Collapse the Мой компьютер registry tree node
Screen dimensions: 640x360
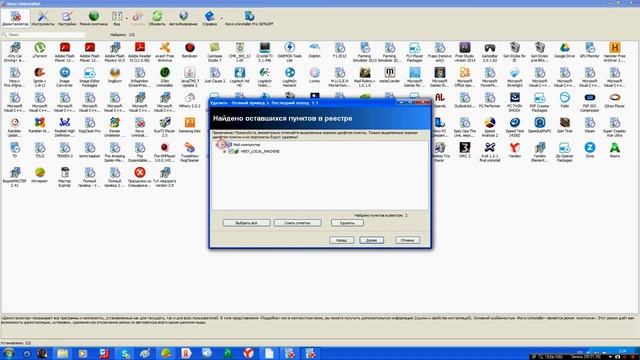(x=222, y=144)
